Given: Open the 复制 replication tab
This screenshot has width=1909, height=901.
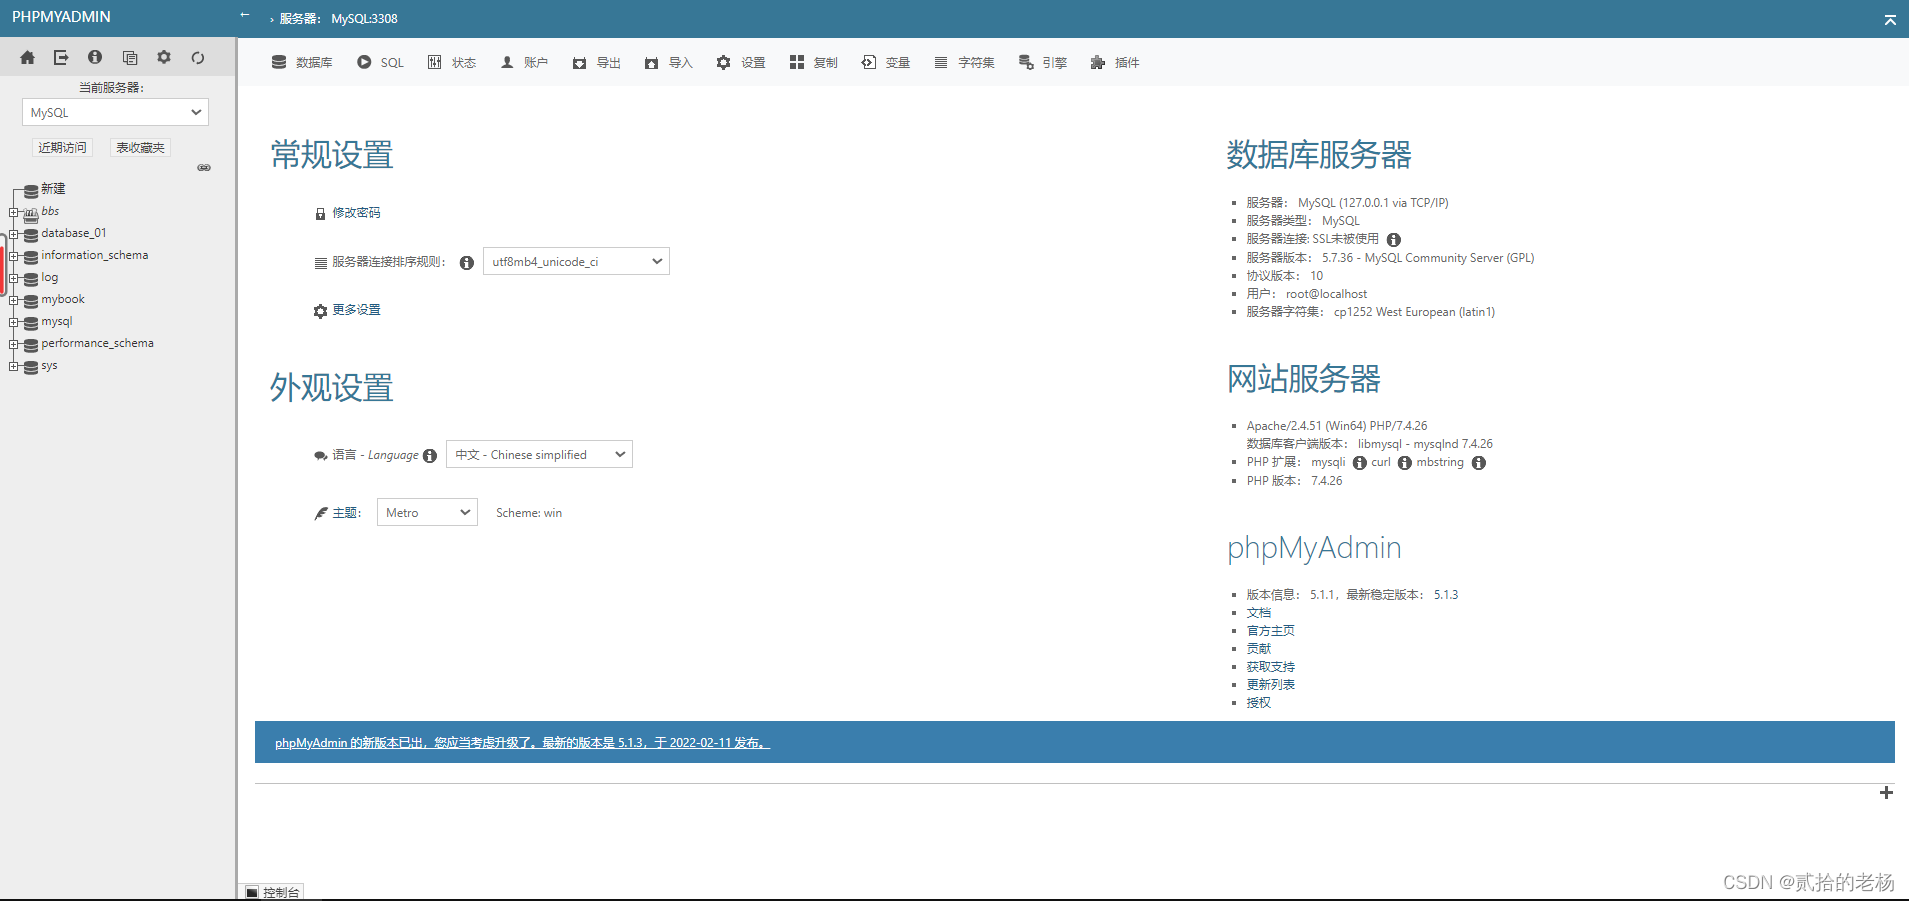Looking at the screenshot, I should (x=813, y=63).
